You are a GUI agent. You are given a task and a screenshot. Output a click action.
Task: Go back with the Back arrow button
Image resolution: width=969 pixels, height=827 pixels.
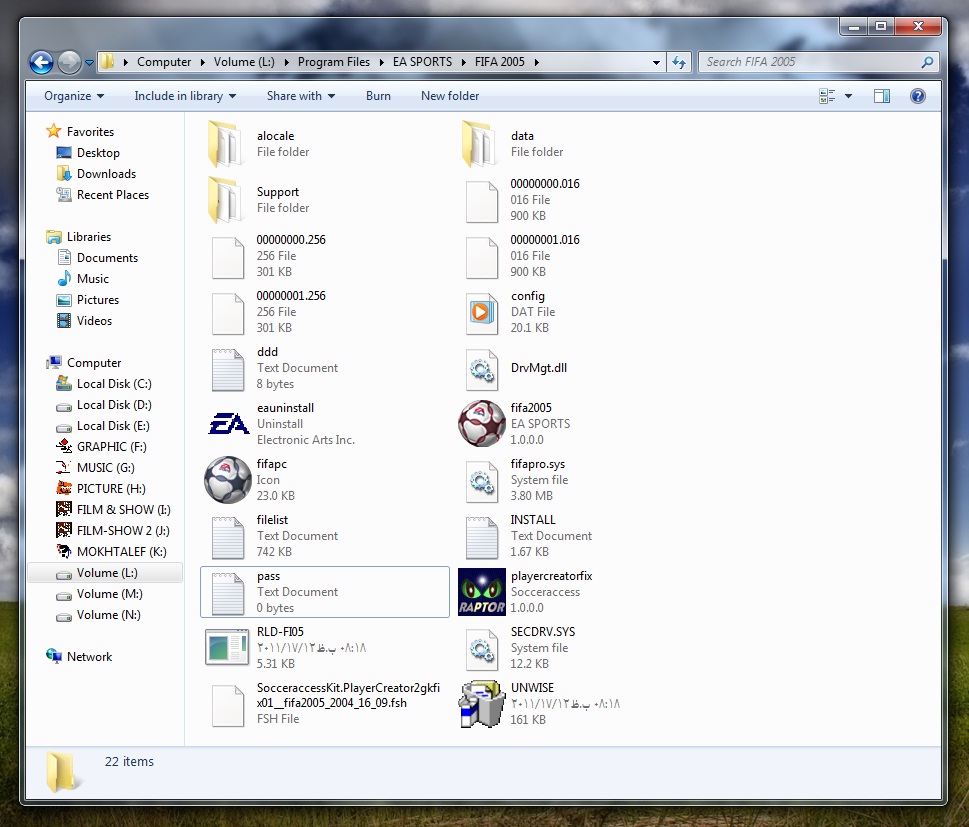(x=41, y=62)
